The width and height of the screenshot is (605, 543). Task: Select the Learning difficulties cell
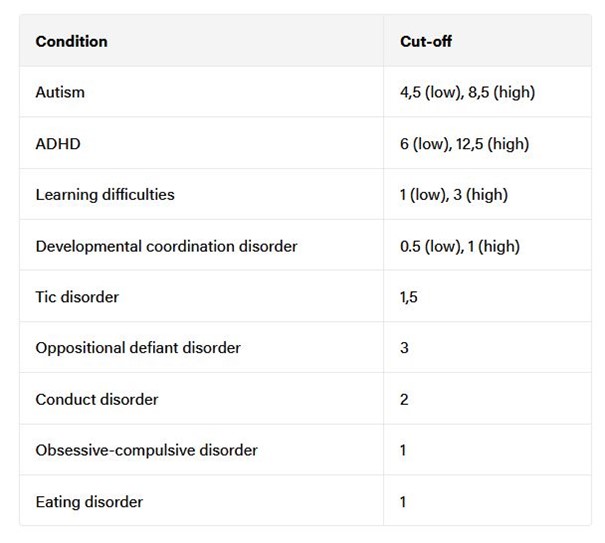tap(105, 194)
